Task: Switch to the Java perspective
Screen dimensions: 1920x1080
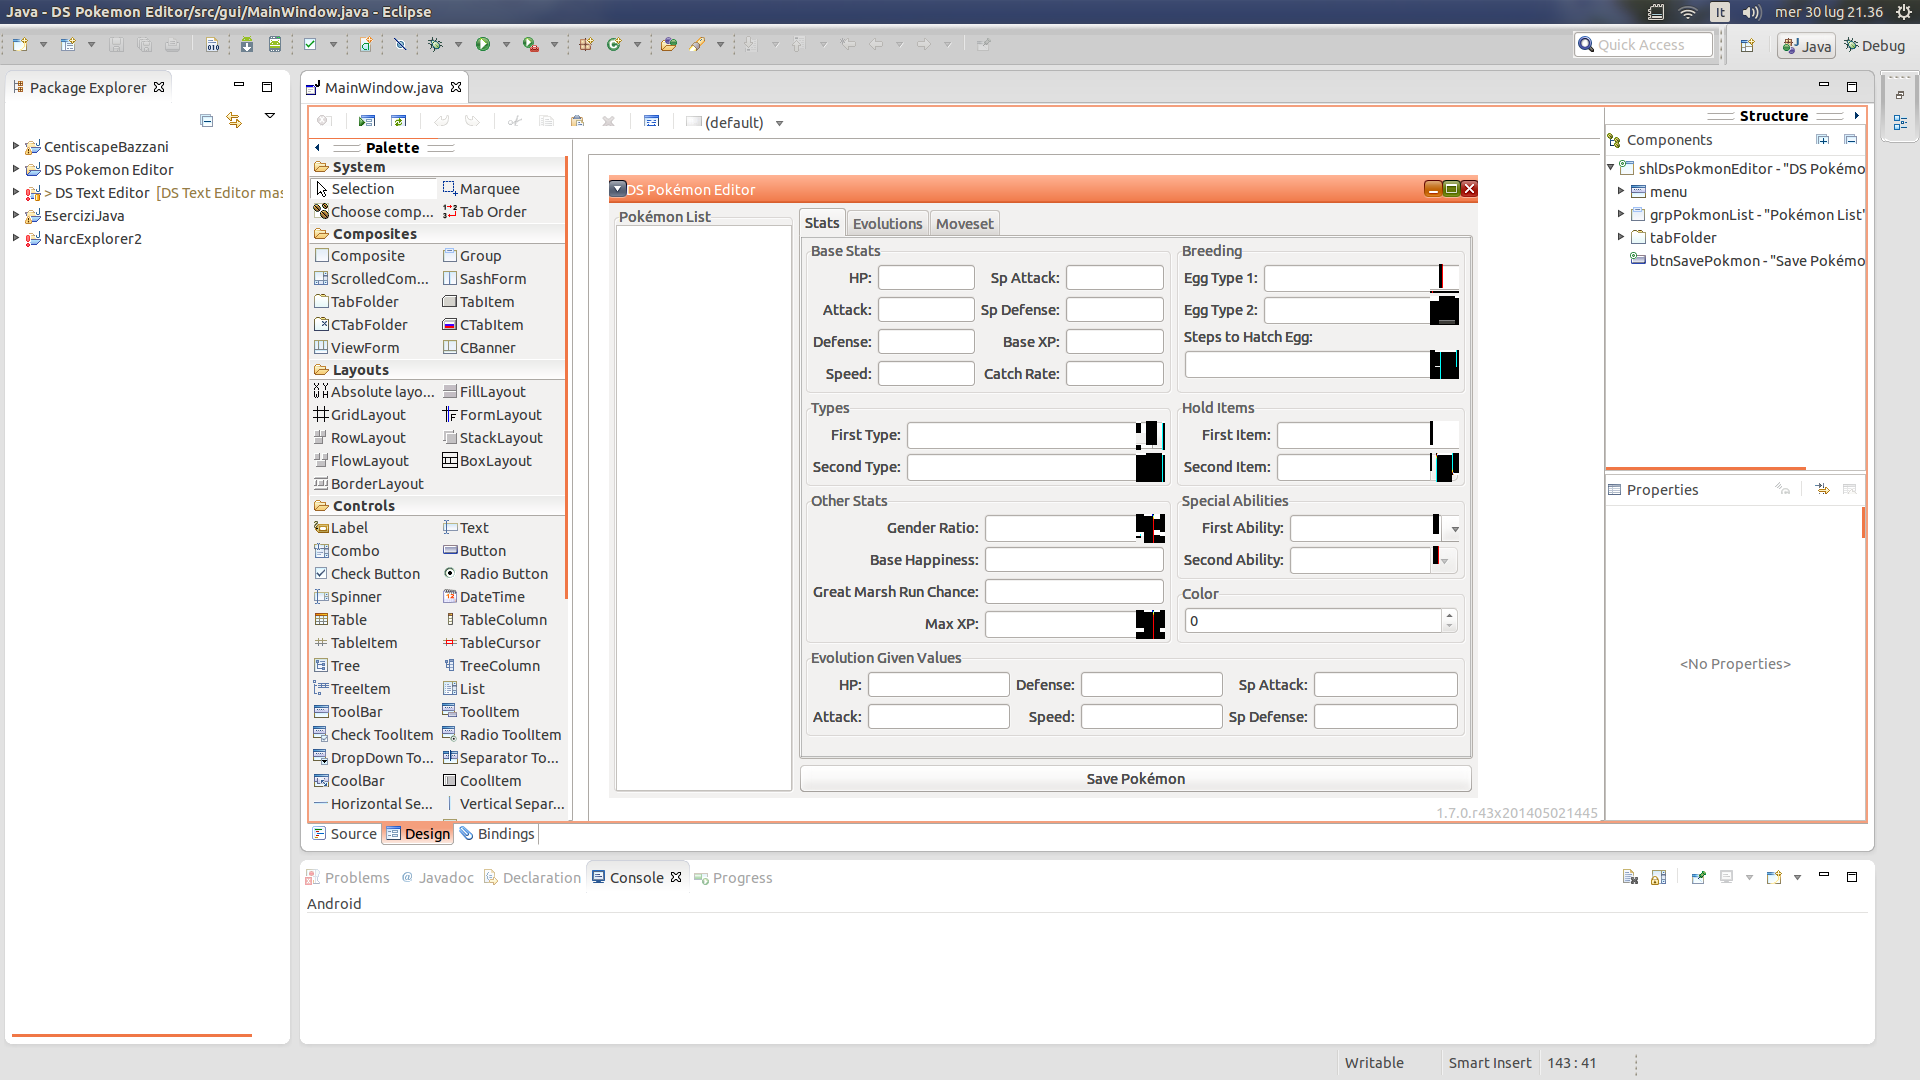Action: [x=1806, y=46]
